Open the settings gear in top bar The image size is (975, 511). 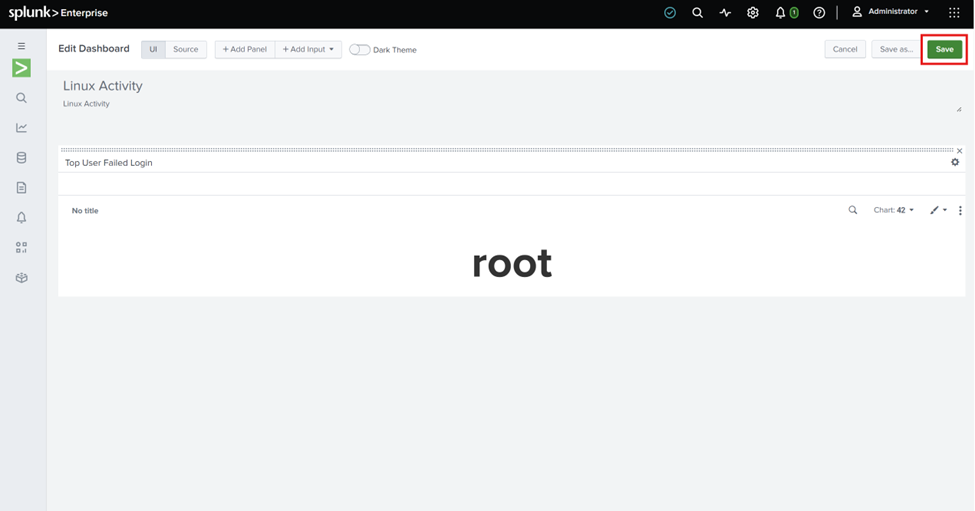coord(752,12)
